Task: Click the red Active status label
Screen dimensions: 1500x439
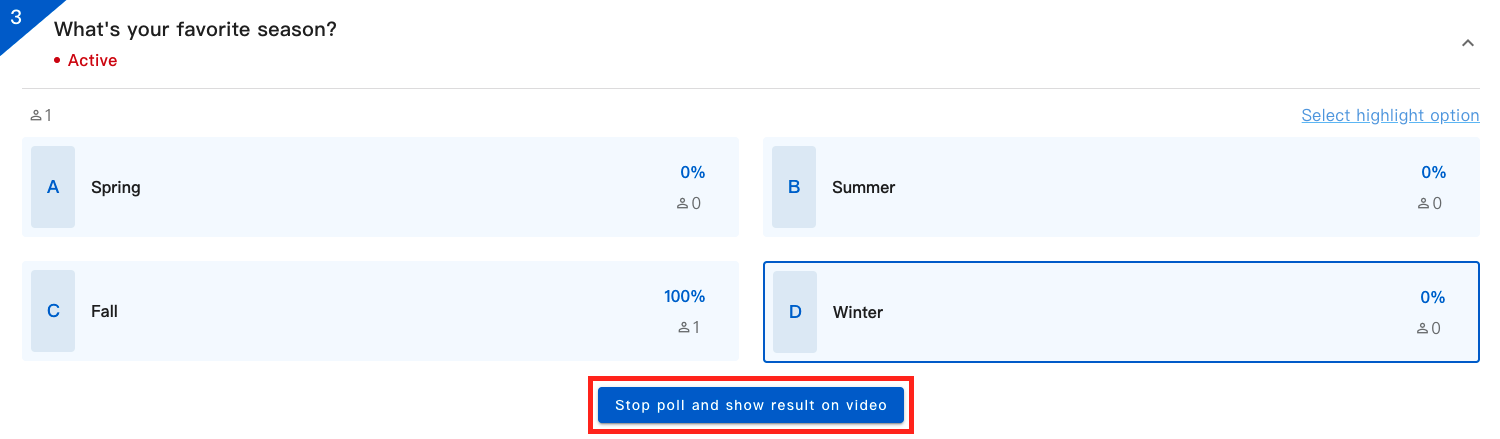Action: pyautogui.click(x=92, y=60)
